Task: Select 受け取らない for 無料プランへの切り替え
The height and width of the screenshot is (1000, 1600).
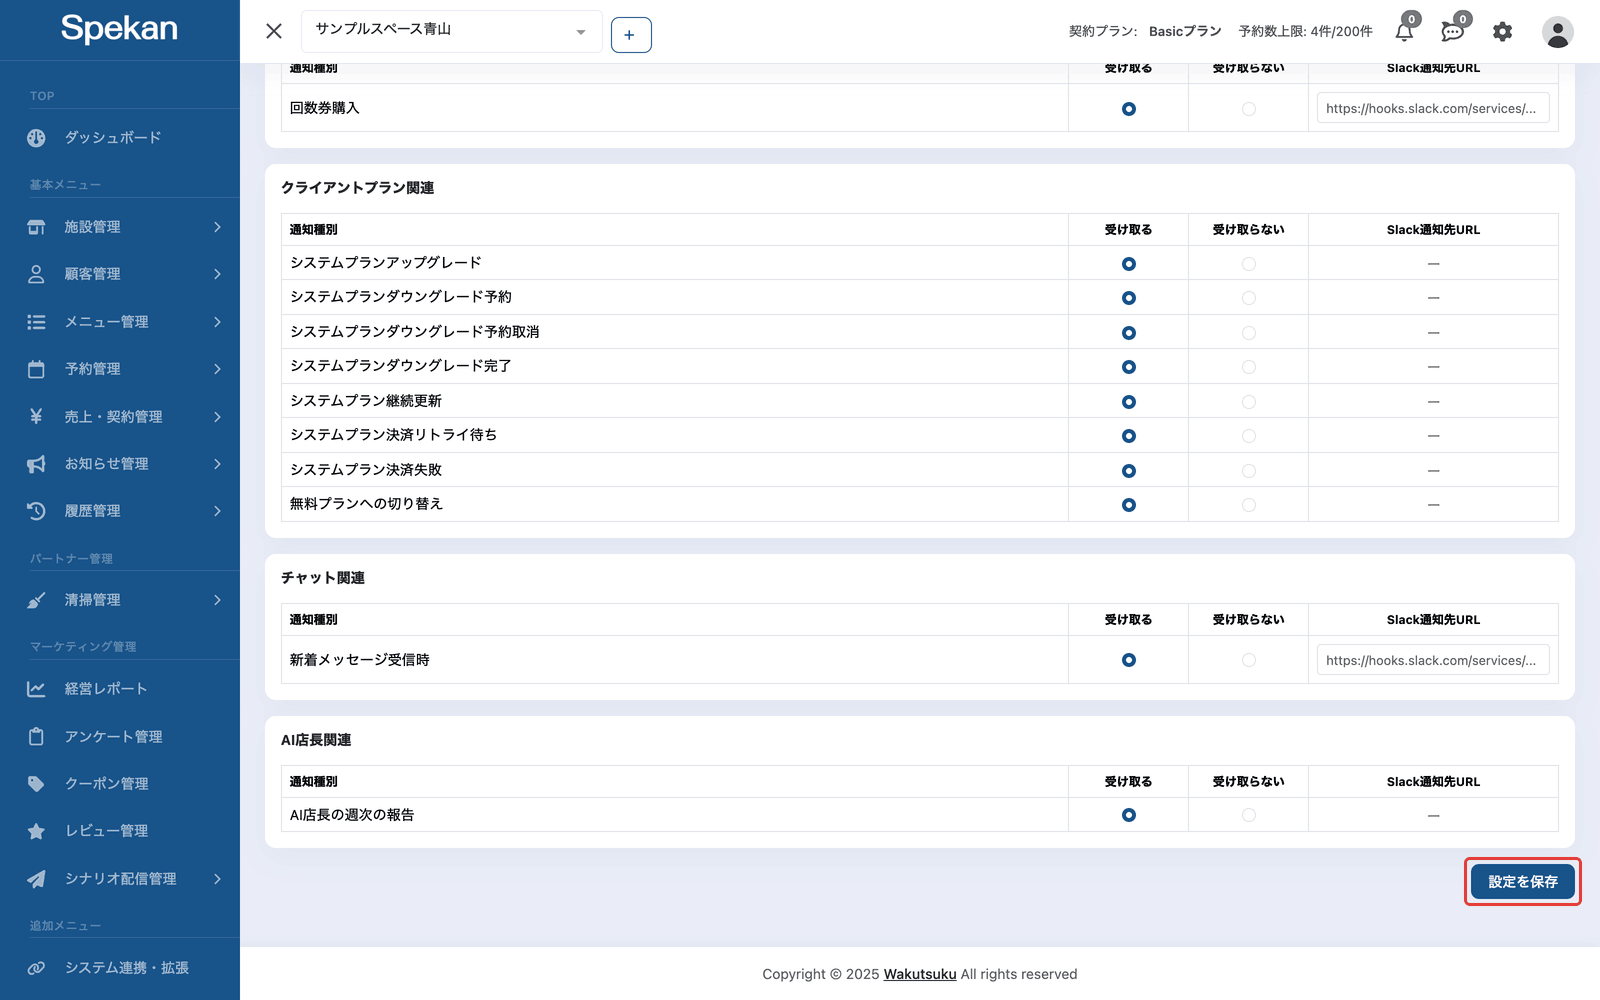Action: pyautogui.click(x=1249, y=505)
